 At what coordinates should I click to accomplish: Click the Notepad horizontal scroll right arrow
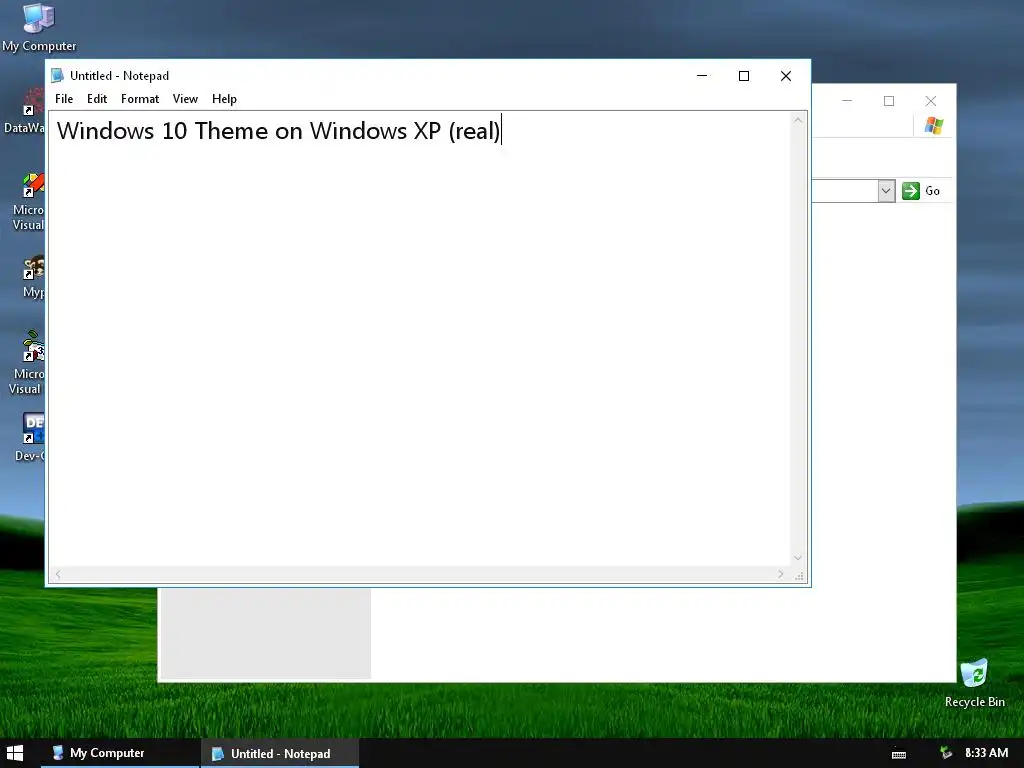pos(780,574)
